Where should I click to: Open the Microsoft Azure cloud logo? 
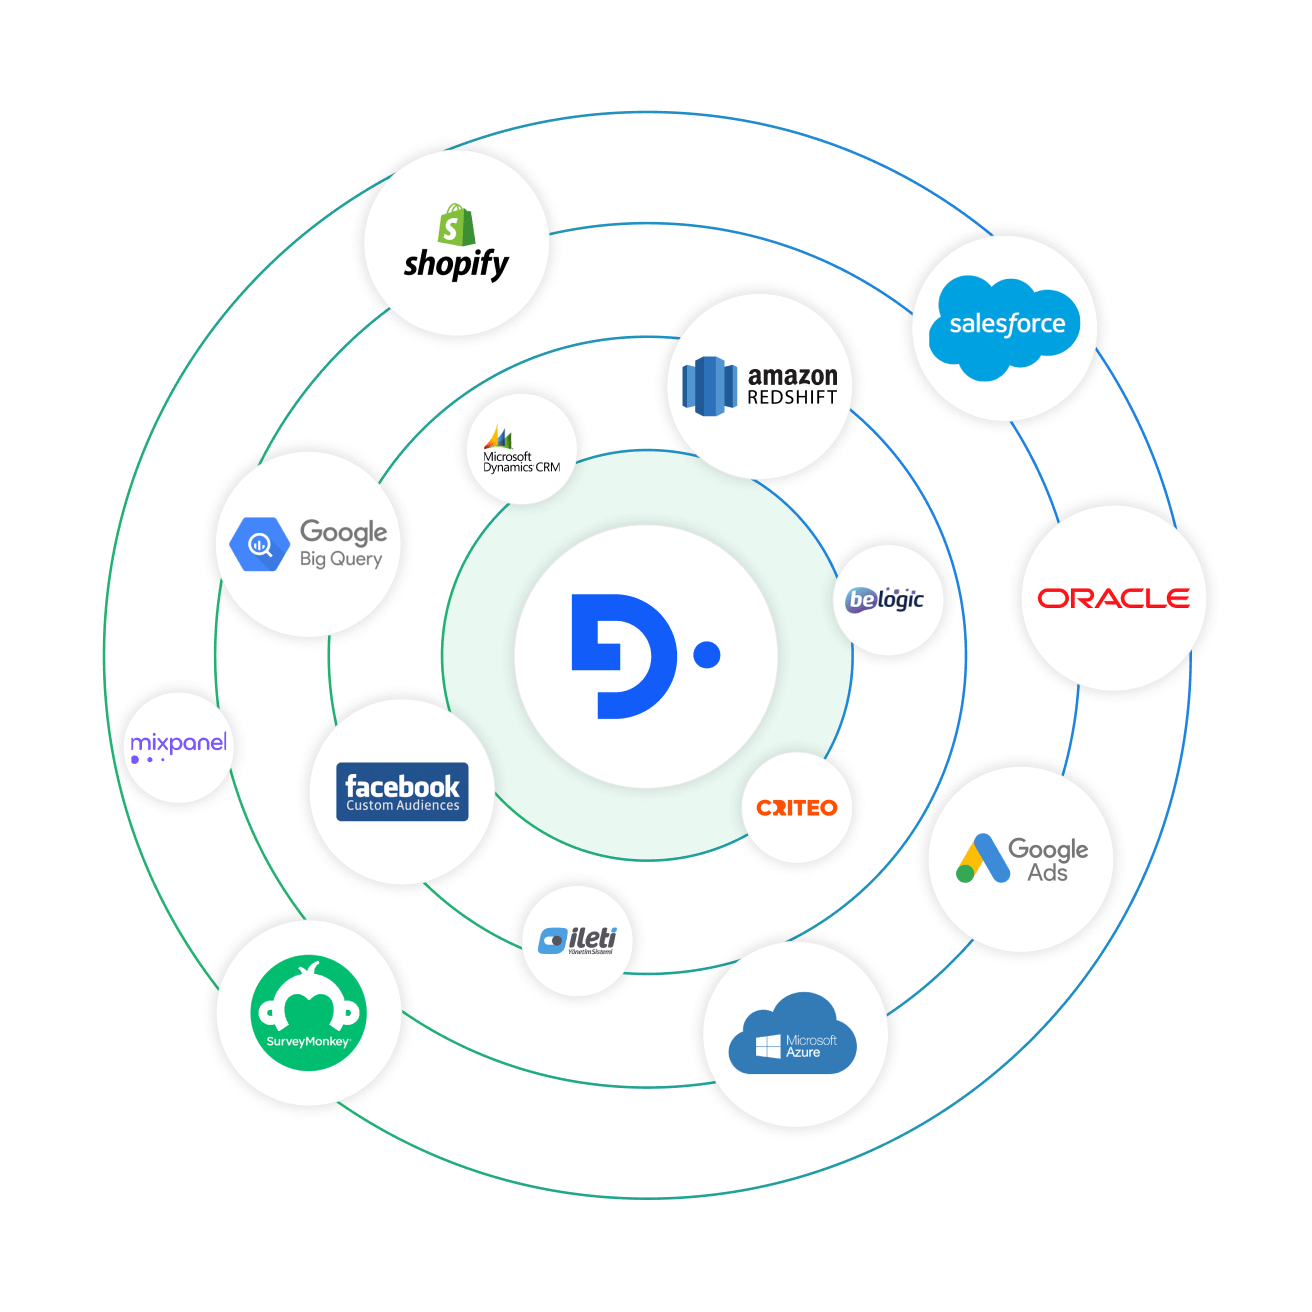[795, 1034]
